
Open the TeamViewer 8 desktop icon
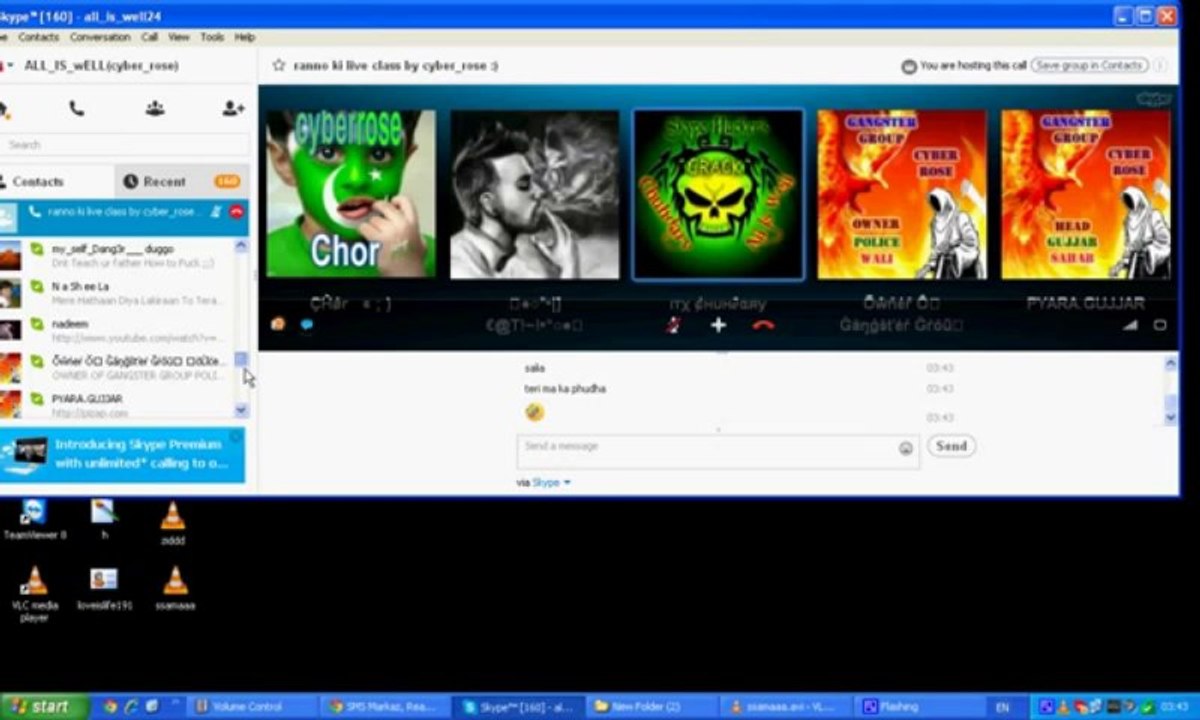[x=35, y=520]
